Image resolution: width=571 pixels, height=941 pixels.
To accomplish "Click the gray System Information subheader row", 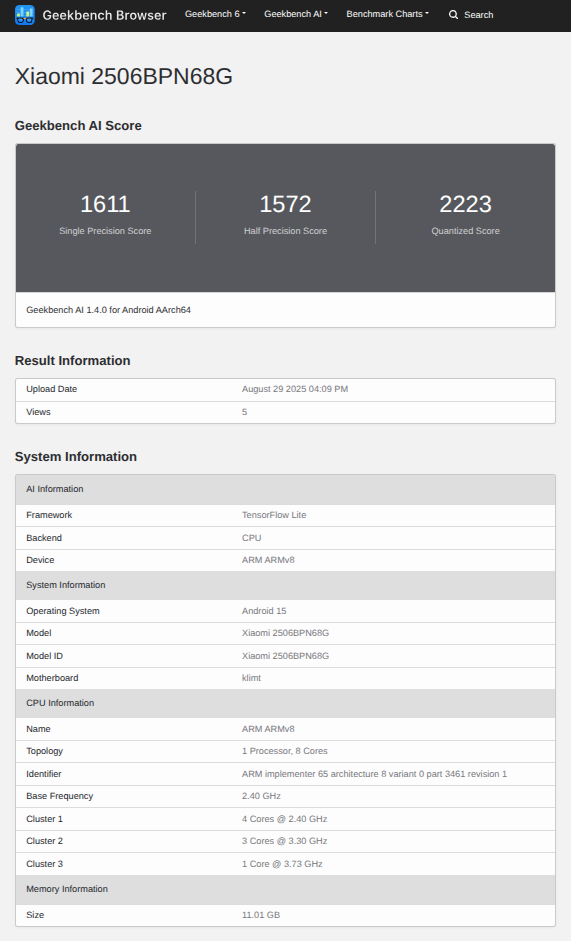I will [285, 585].
